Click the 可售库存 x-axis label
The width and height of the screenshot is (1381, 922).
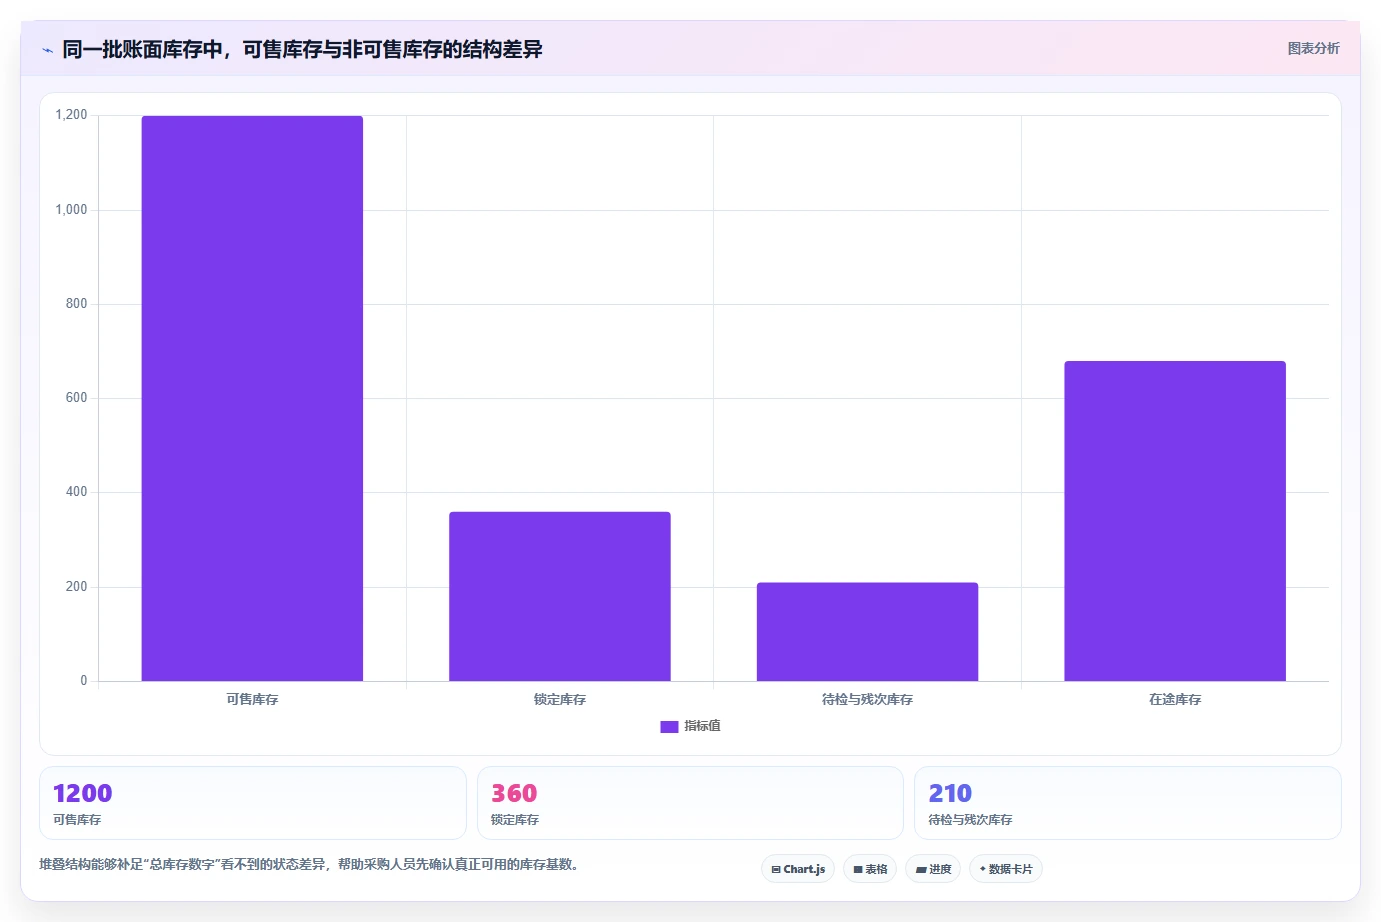pos(252,699)
